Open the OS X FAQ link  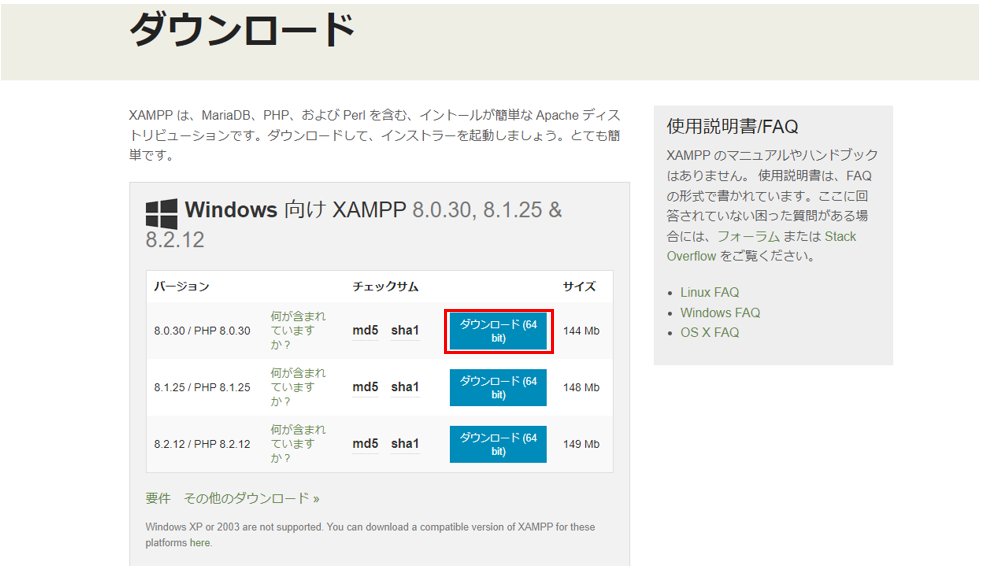pyautogui.click(x=709, y=333)
